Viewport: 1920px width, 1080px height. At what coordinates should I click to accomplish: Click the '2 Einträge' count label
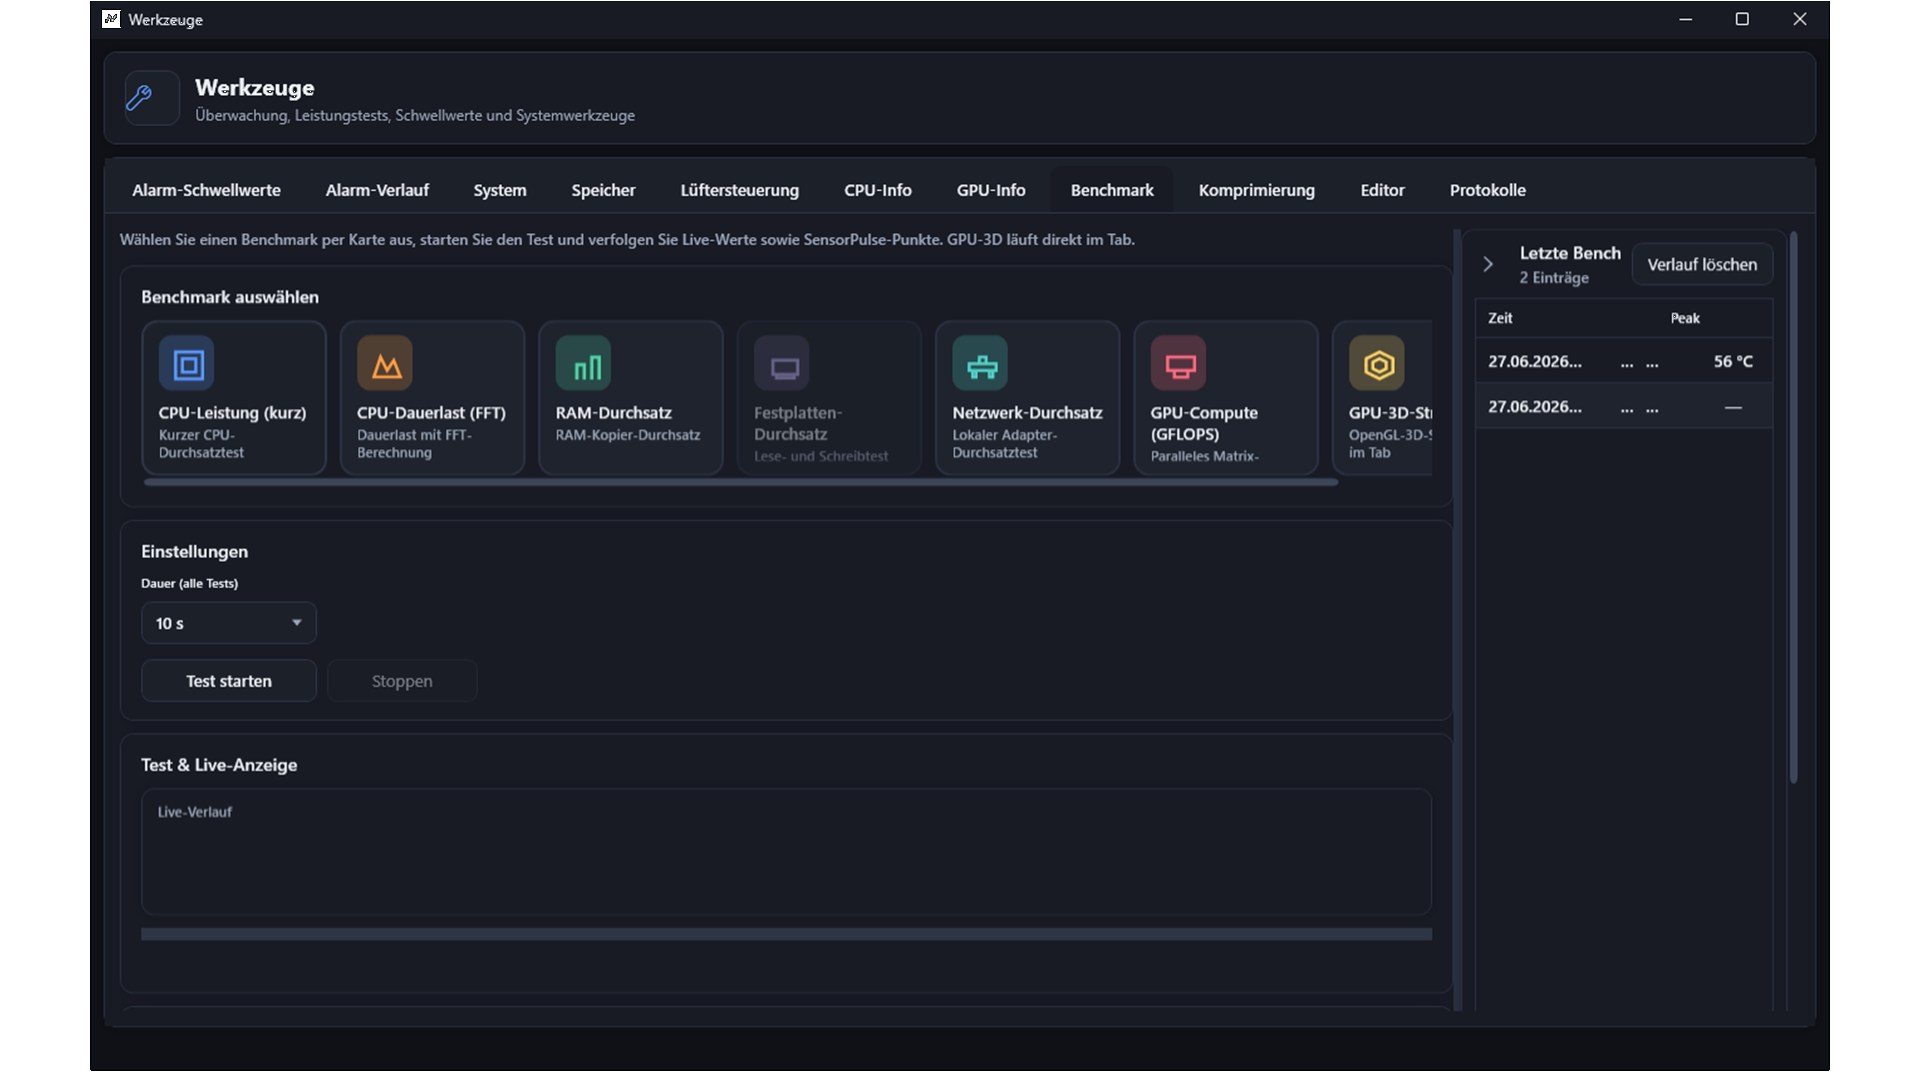tap(1554, 278)
